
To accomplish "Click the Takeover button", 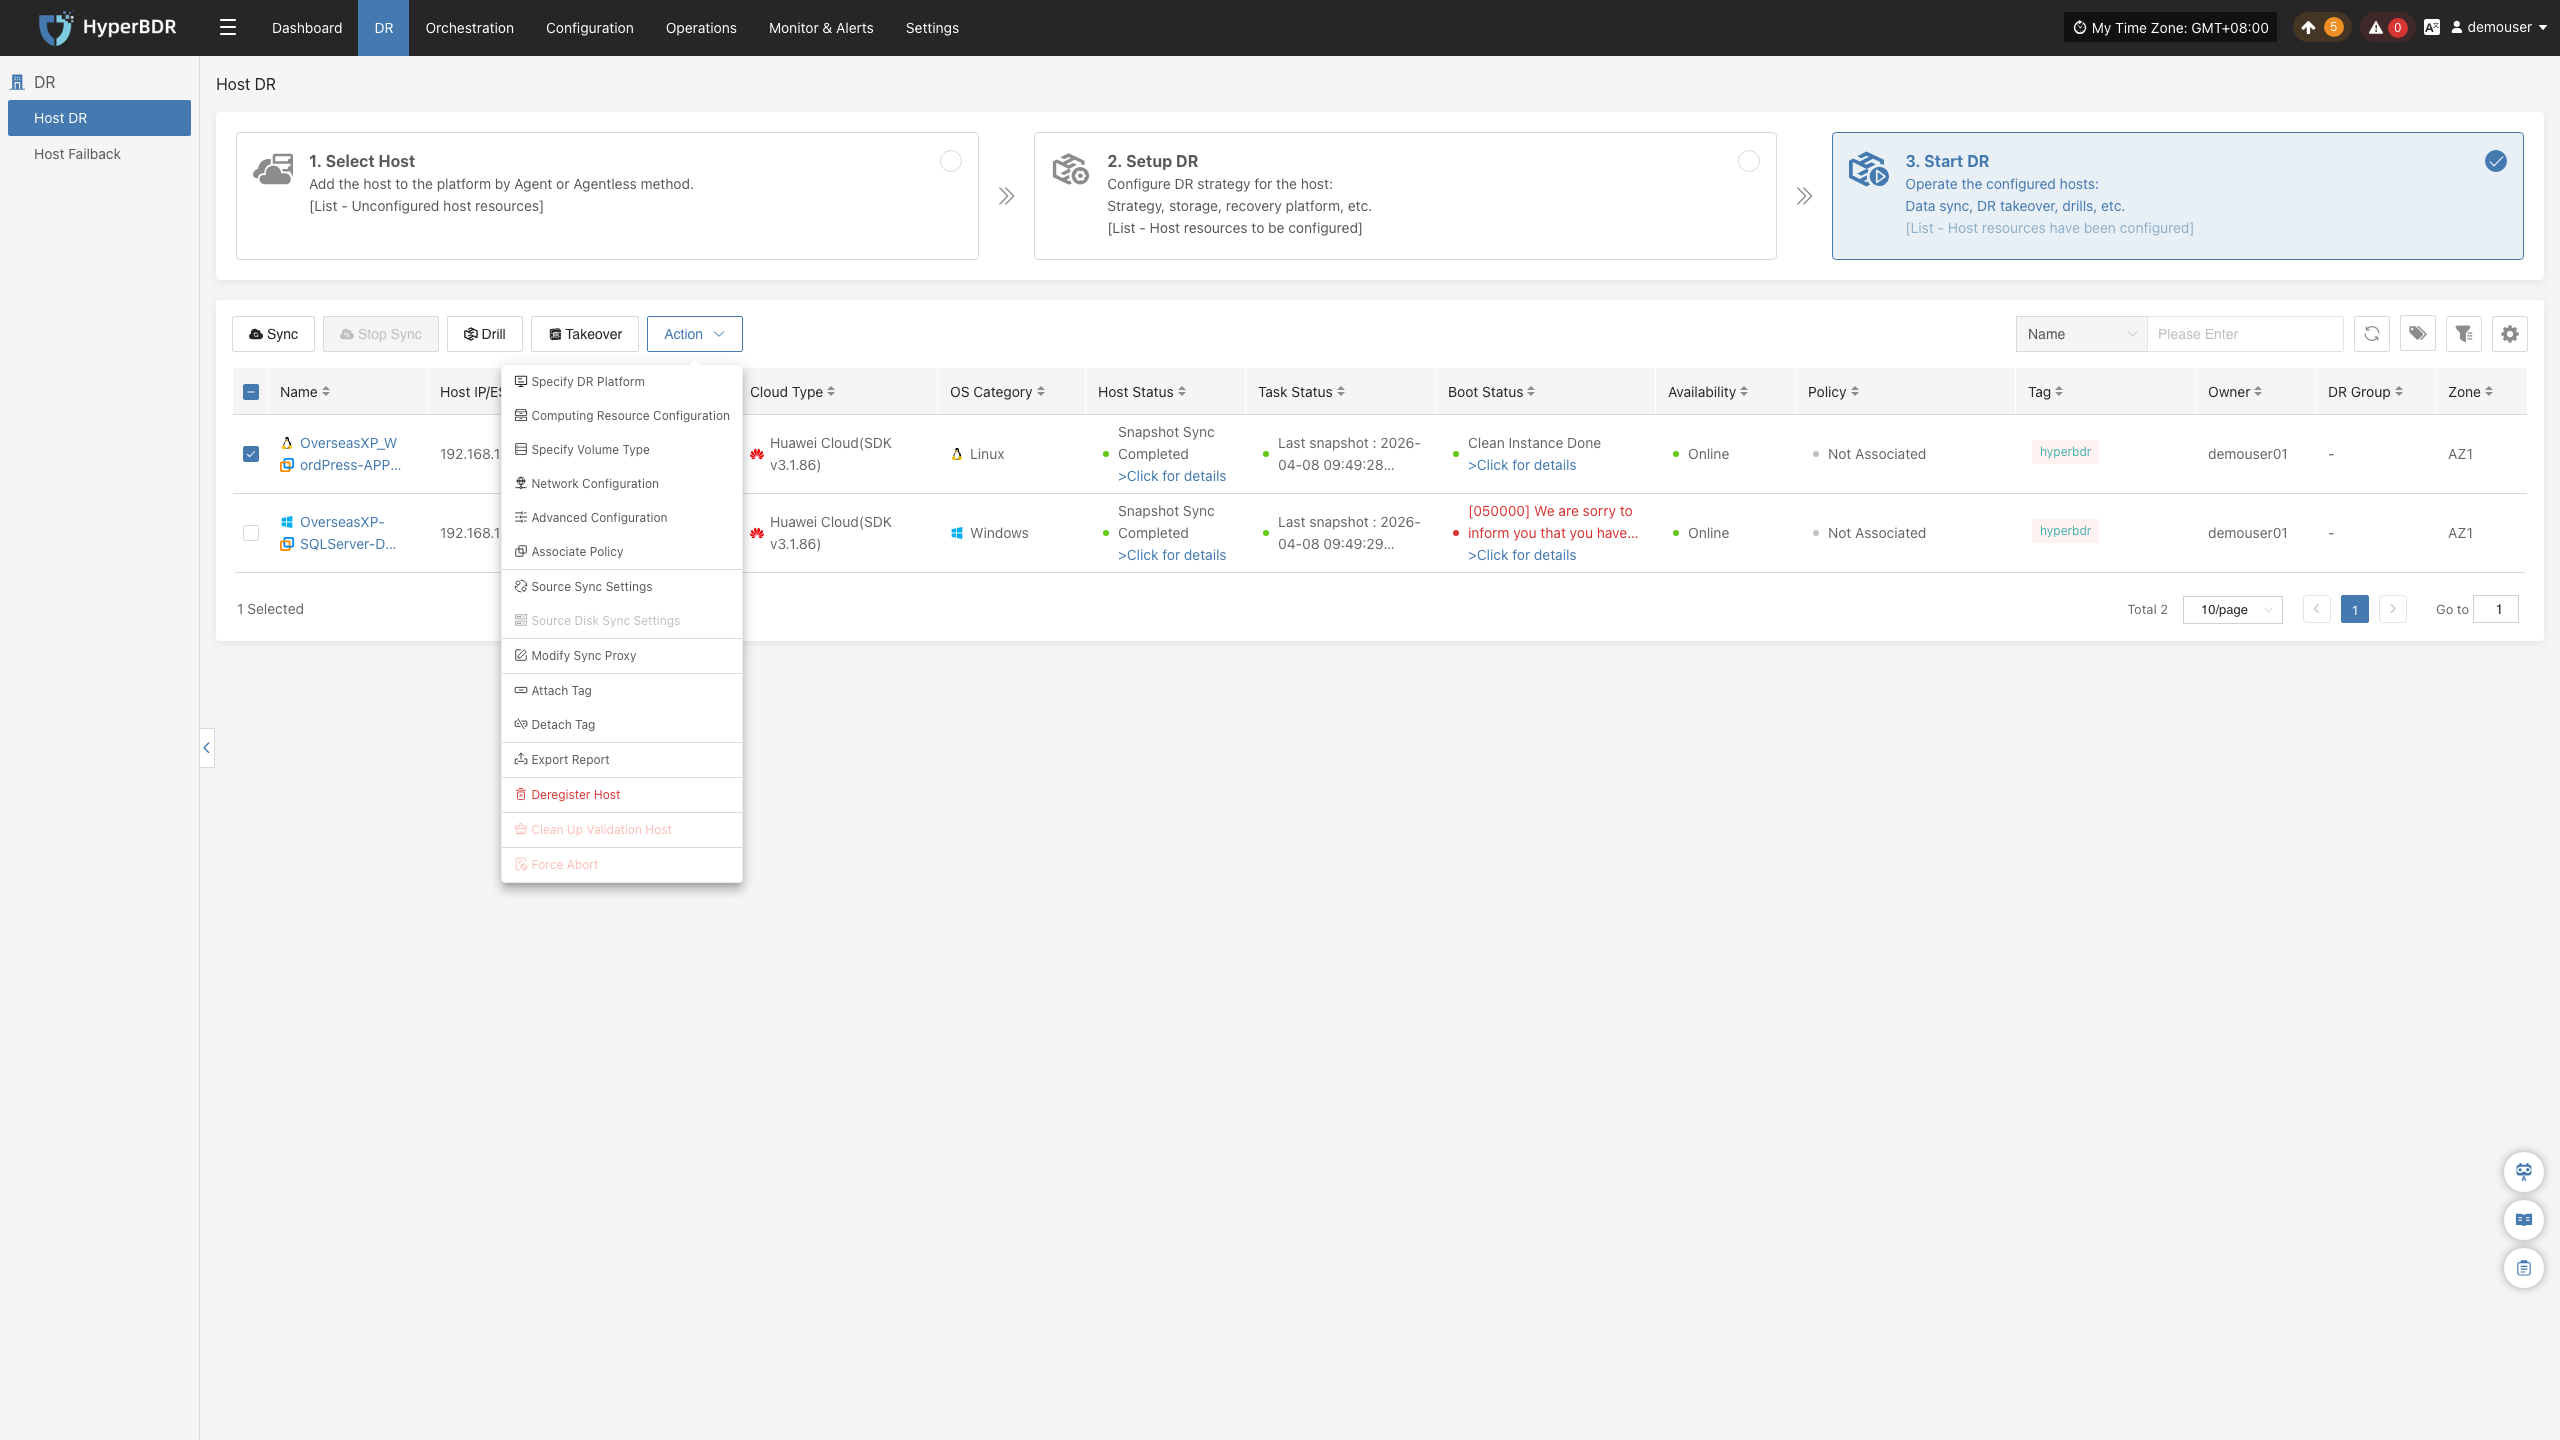I will 585,334.
